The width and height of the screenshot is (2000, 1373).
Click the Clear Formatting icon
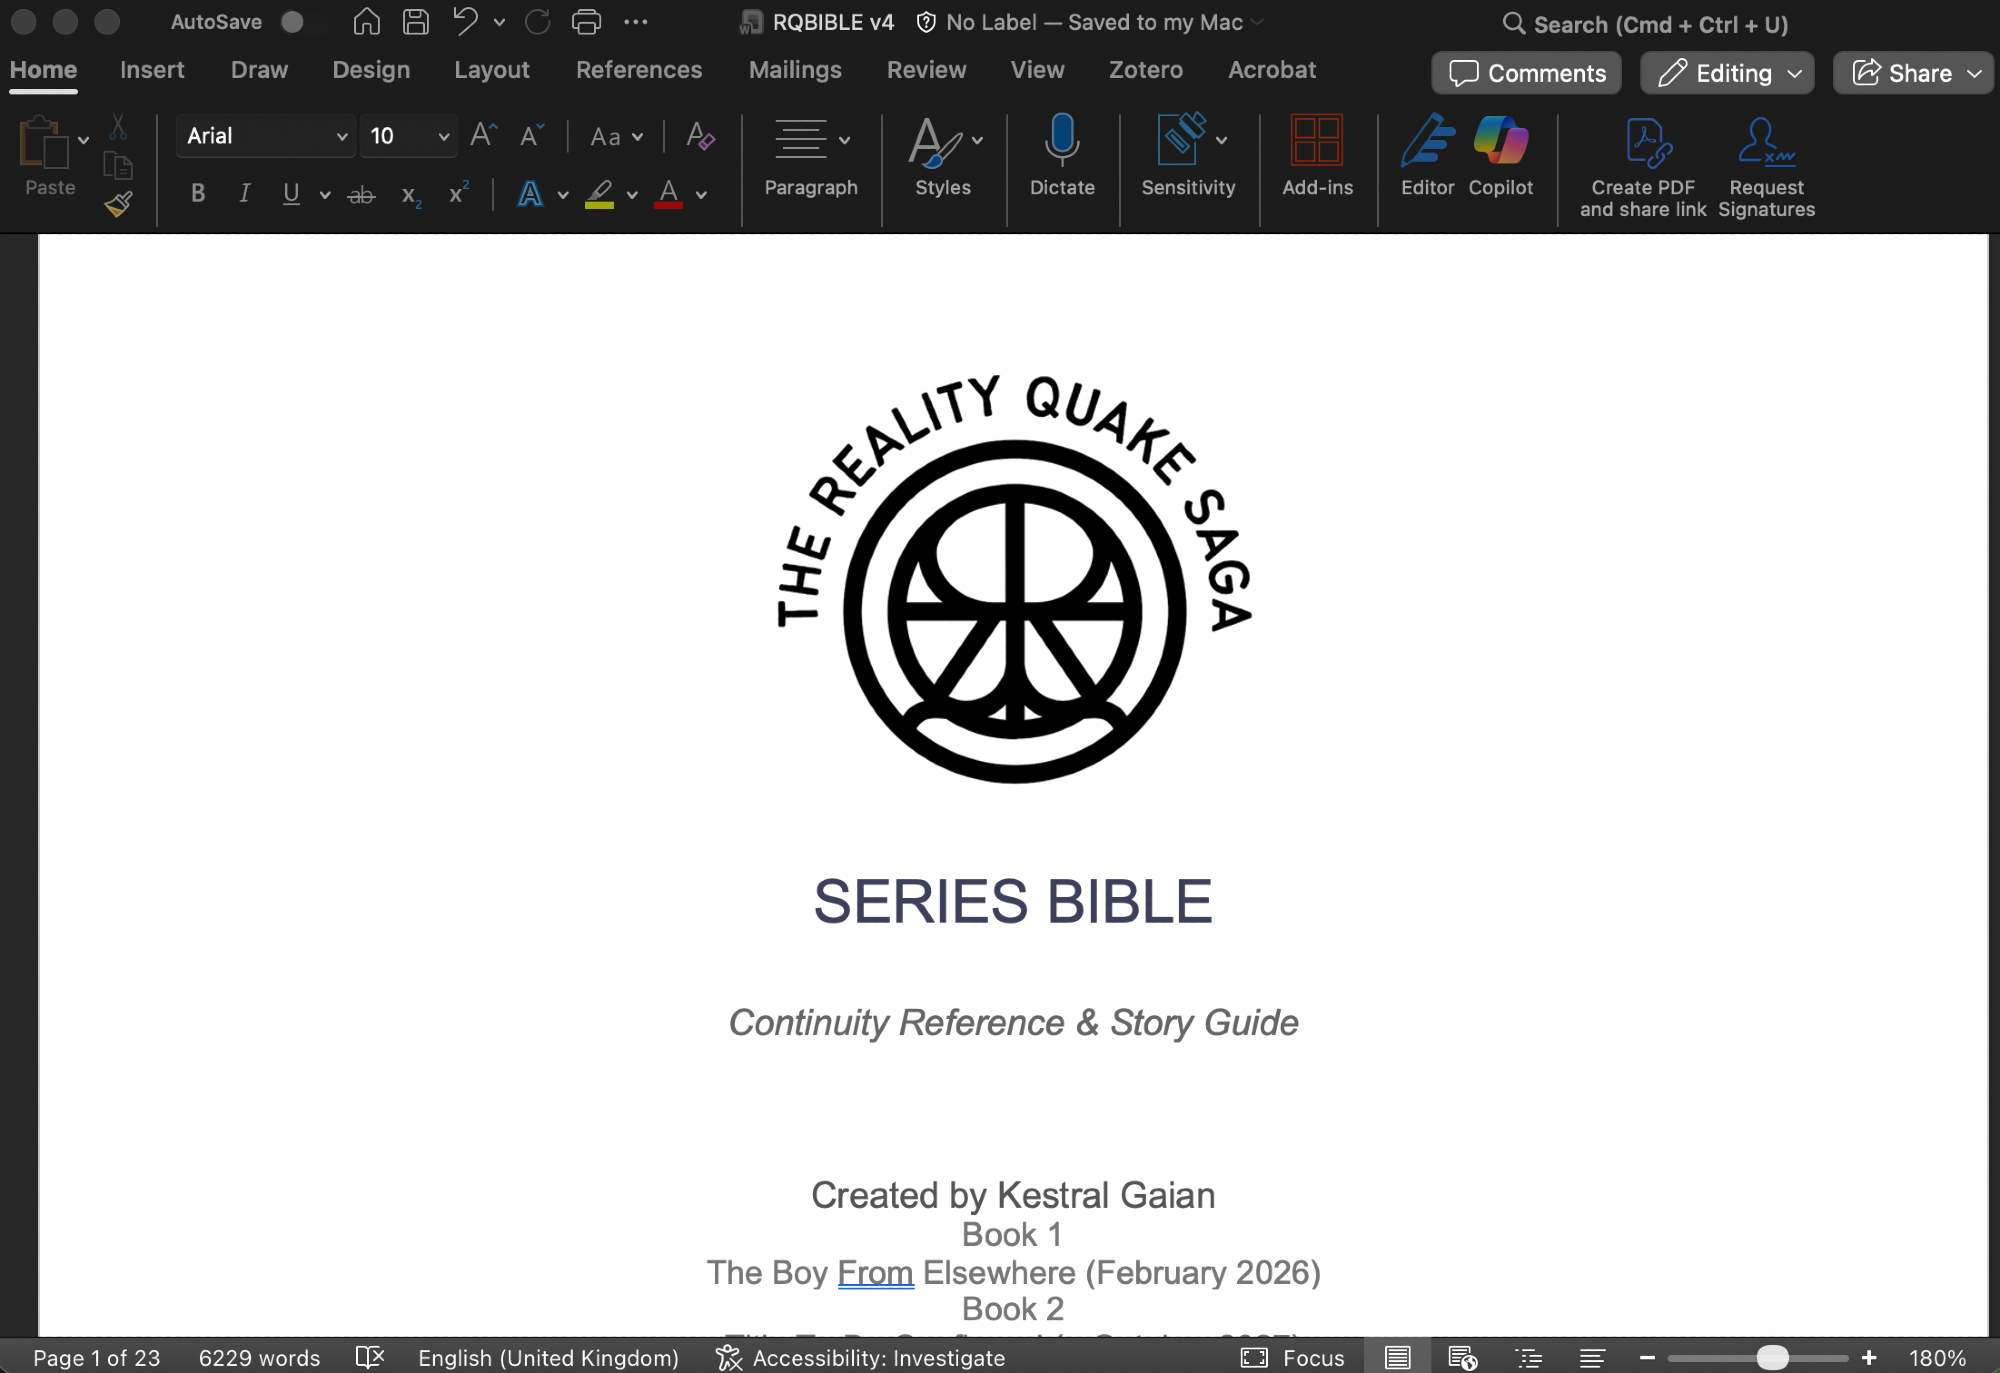(700, 136)
